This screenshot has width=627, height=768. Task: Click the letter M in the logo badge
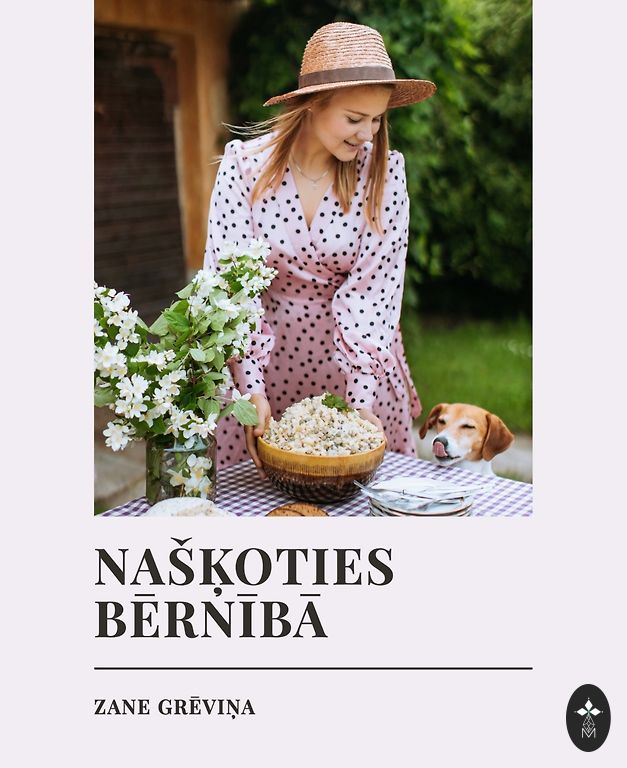588,733
